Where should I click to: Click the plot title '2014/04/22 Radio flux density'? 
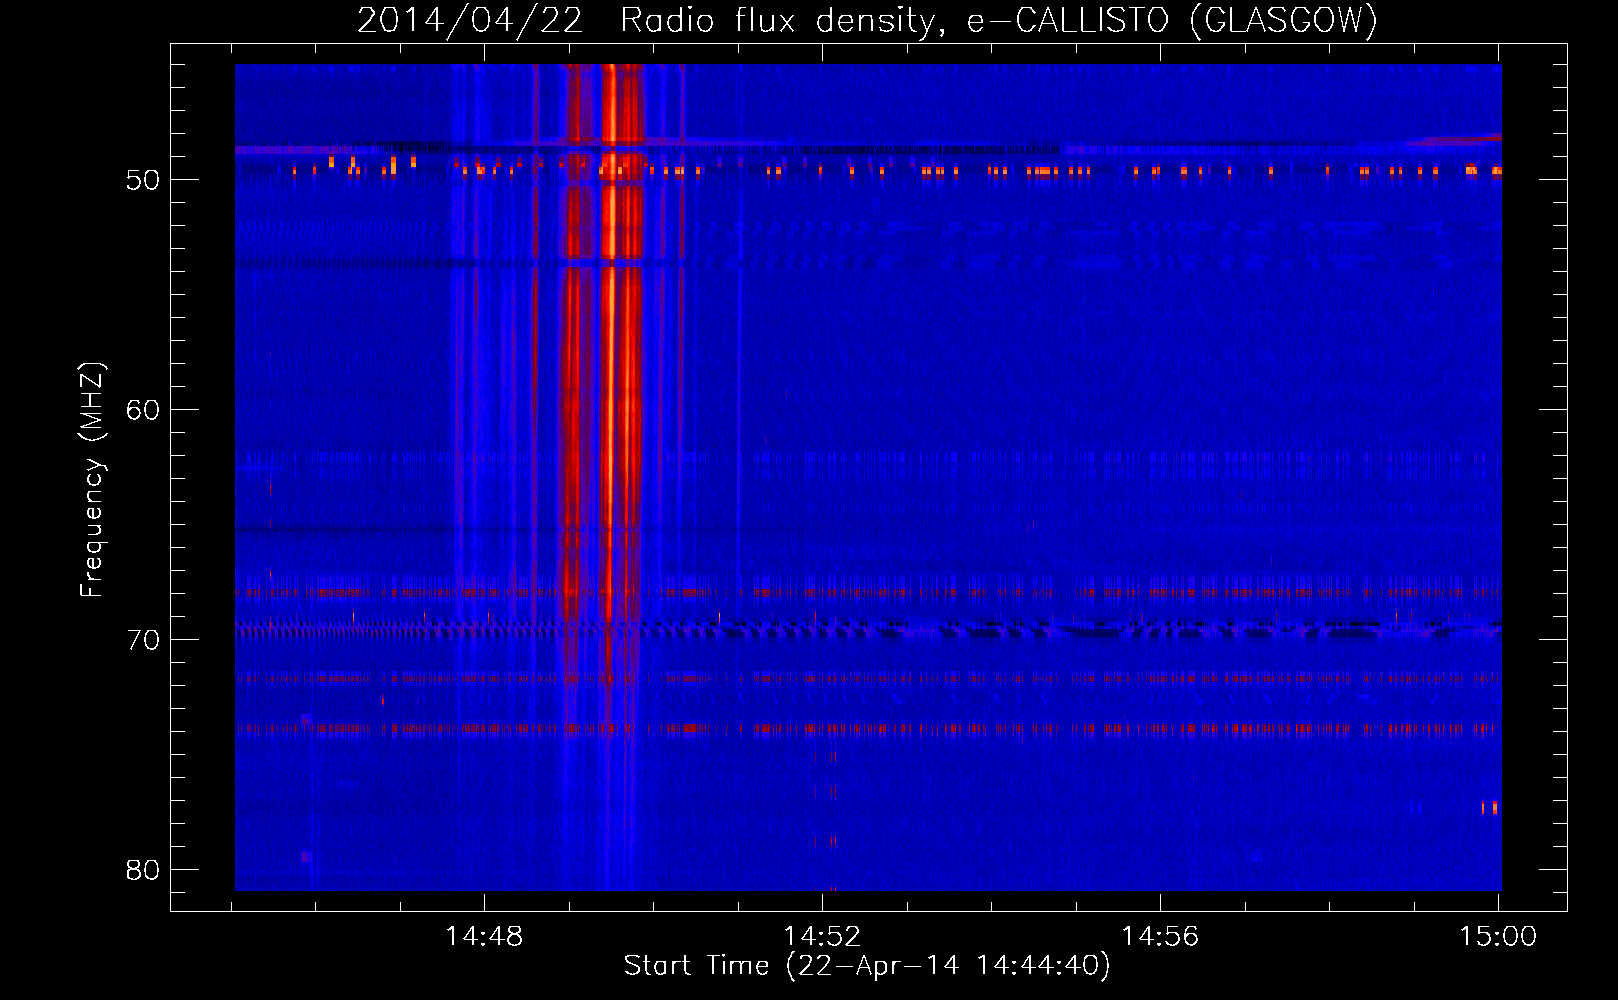click(650, 21)
